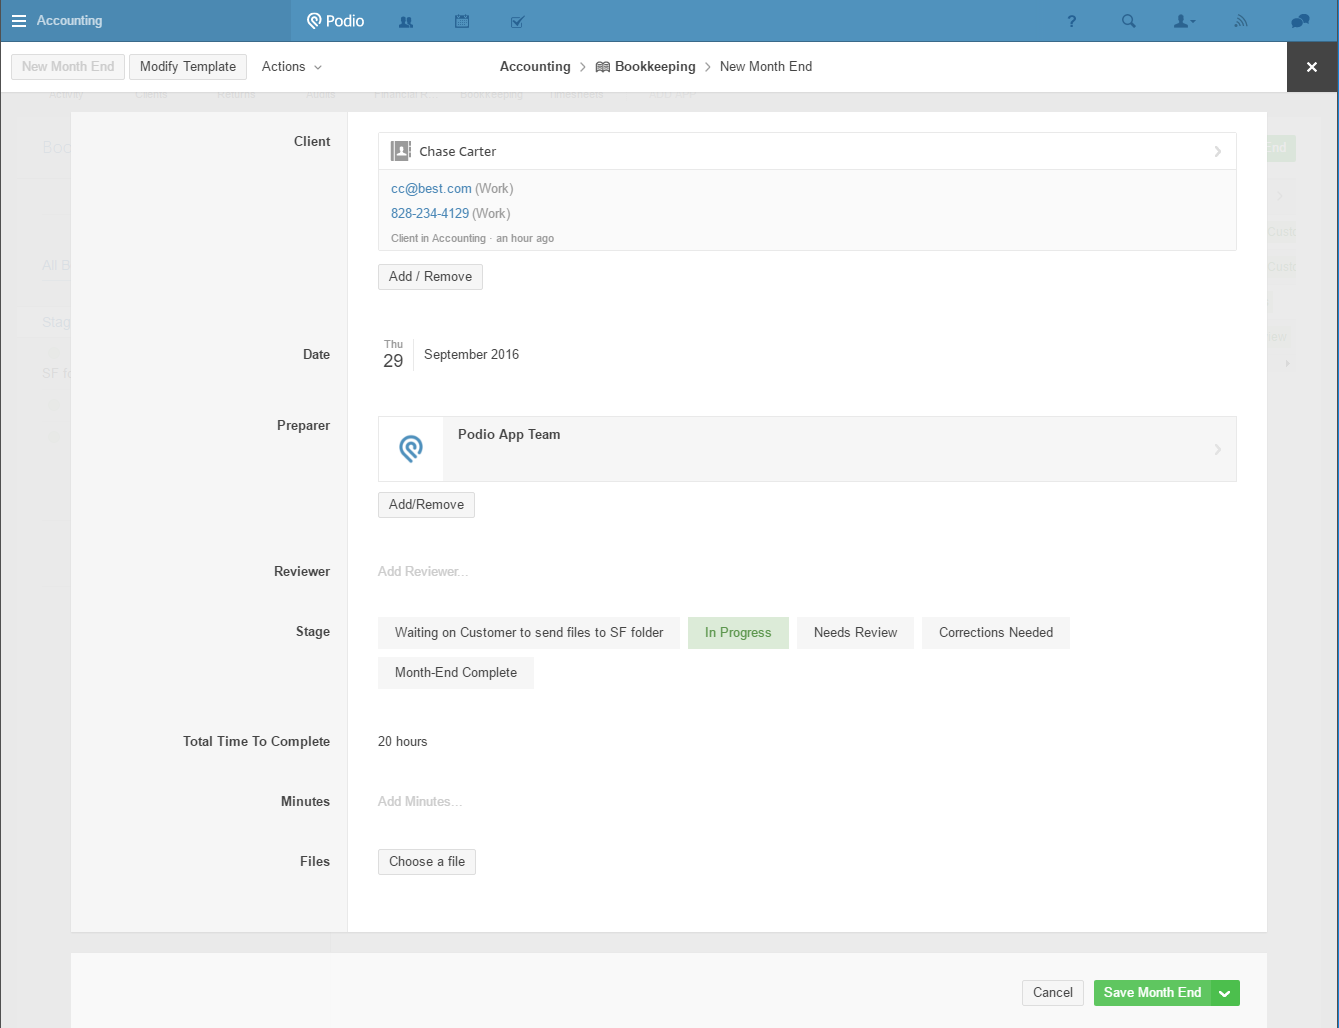The height and width of the screenshot is (1028, 1339).
Task: Go to Bookkeeping in the breadcrumb
Action: 654,67
